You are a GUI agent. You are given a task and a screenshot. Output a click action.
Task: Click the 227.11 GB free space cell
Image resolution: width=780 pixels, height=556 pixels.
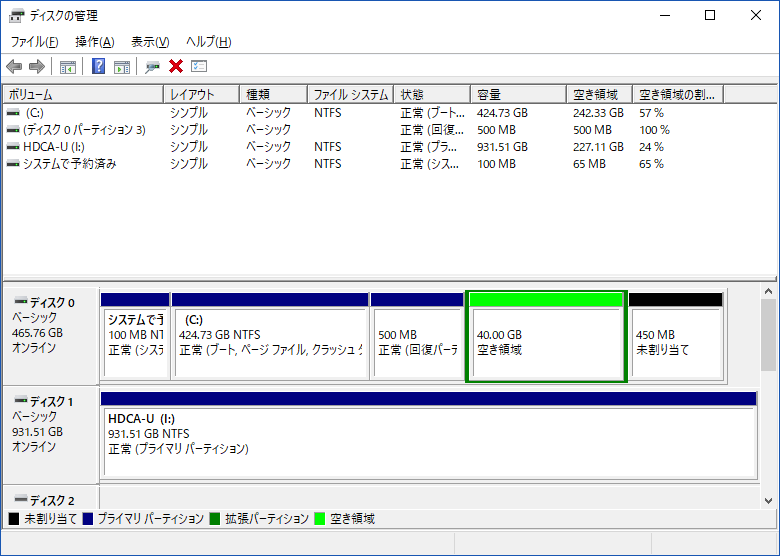click(x=598, y=147)
